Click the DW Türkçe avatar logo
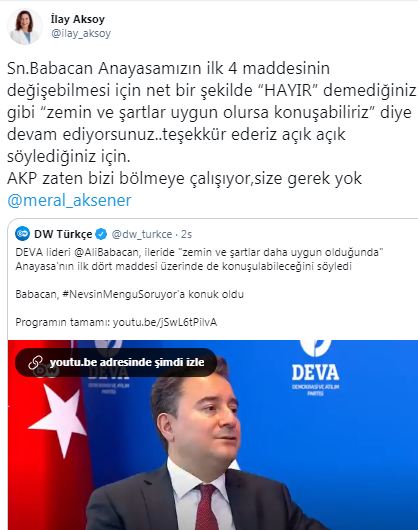418x530 pixels. [x=22, y=234]
